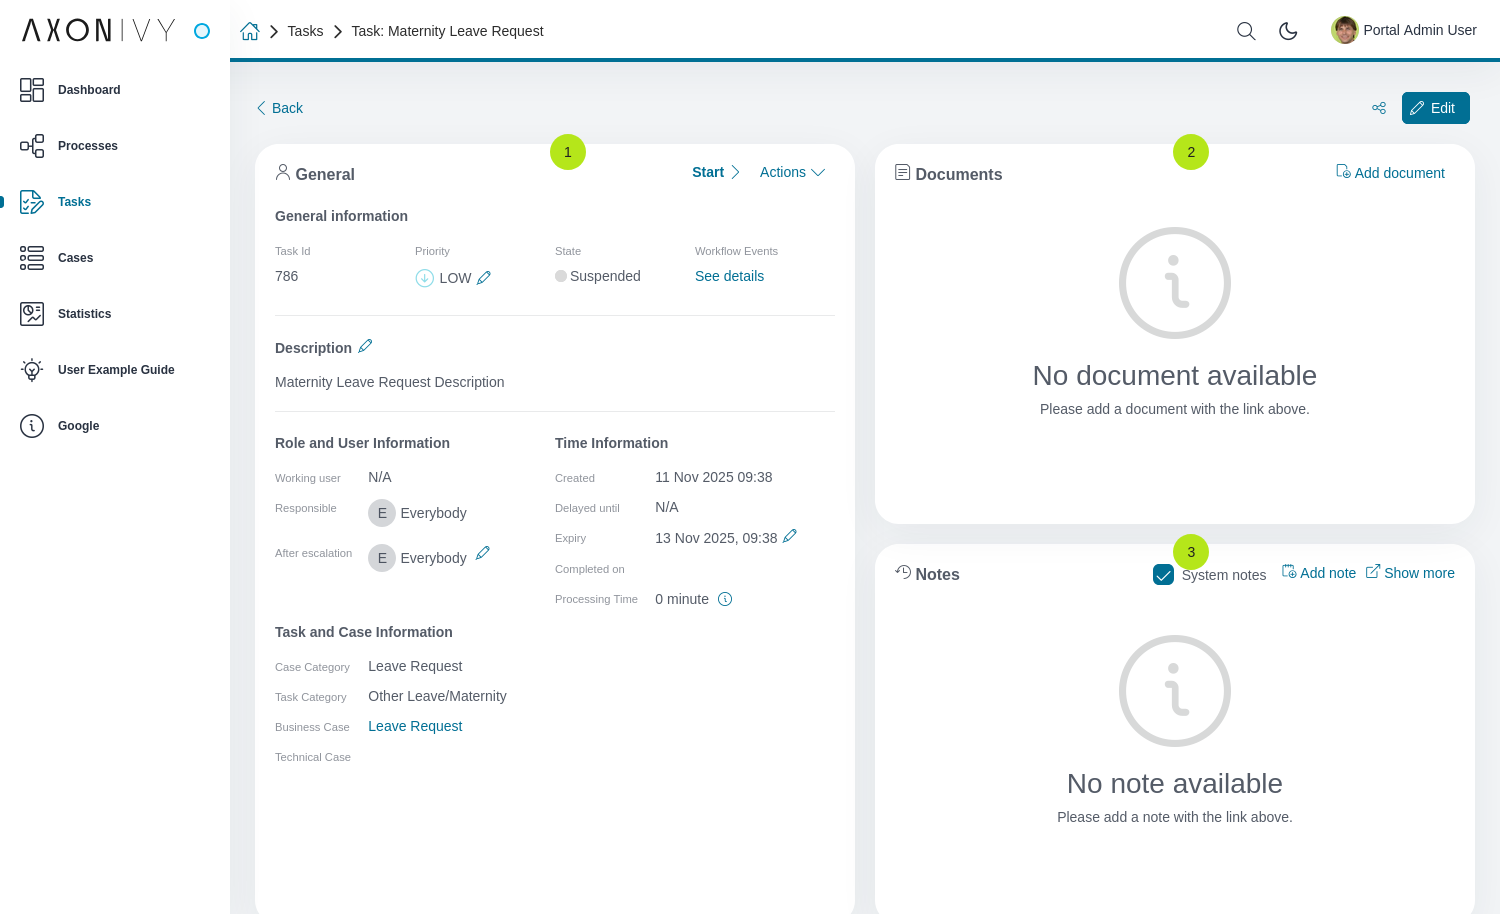Open Dashboard in the sidebar
Viewport: 1500px width, 914px height.
[89, 90]
